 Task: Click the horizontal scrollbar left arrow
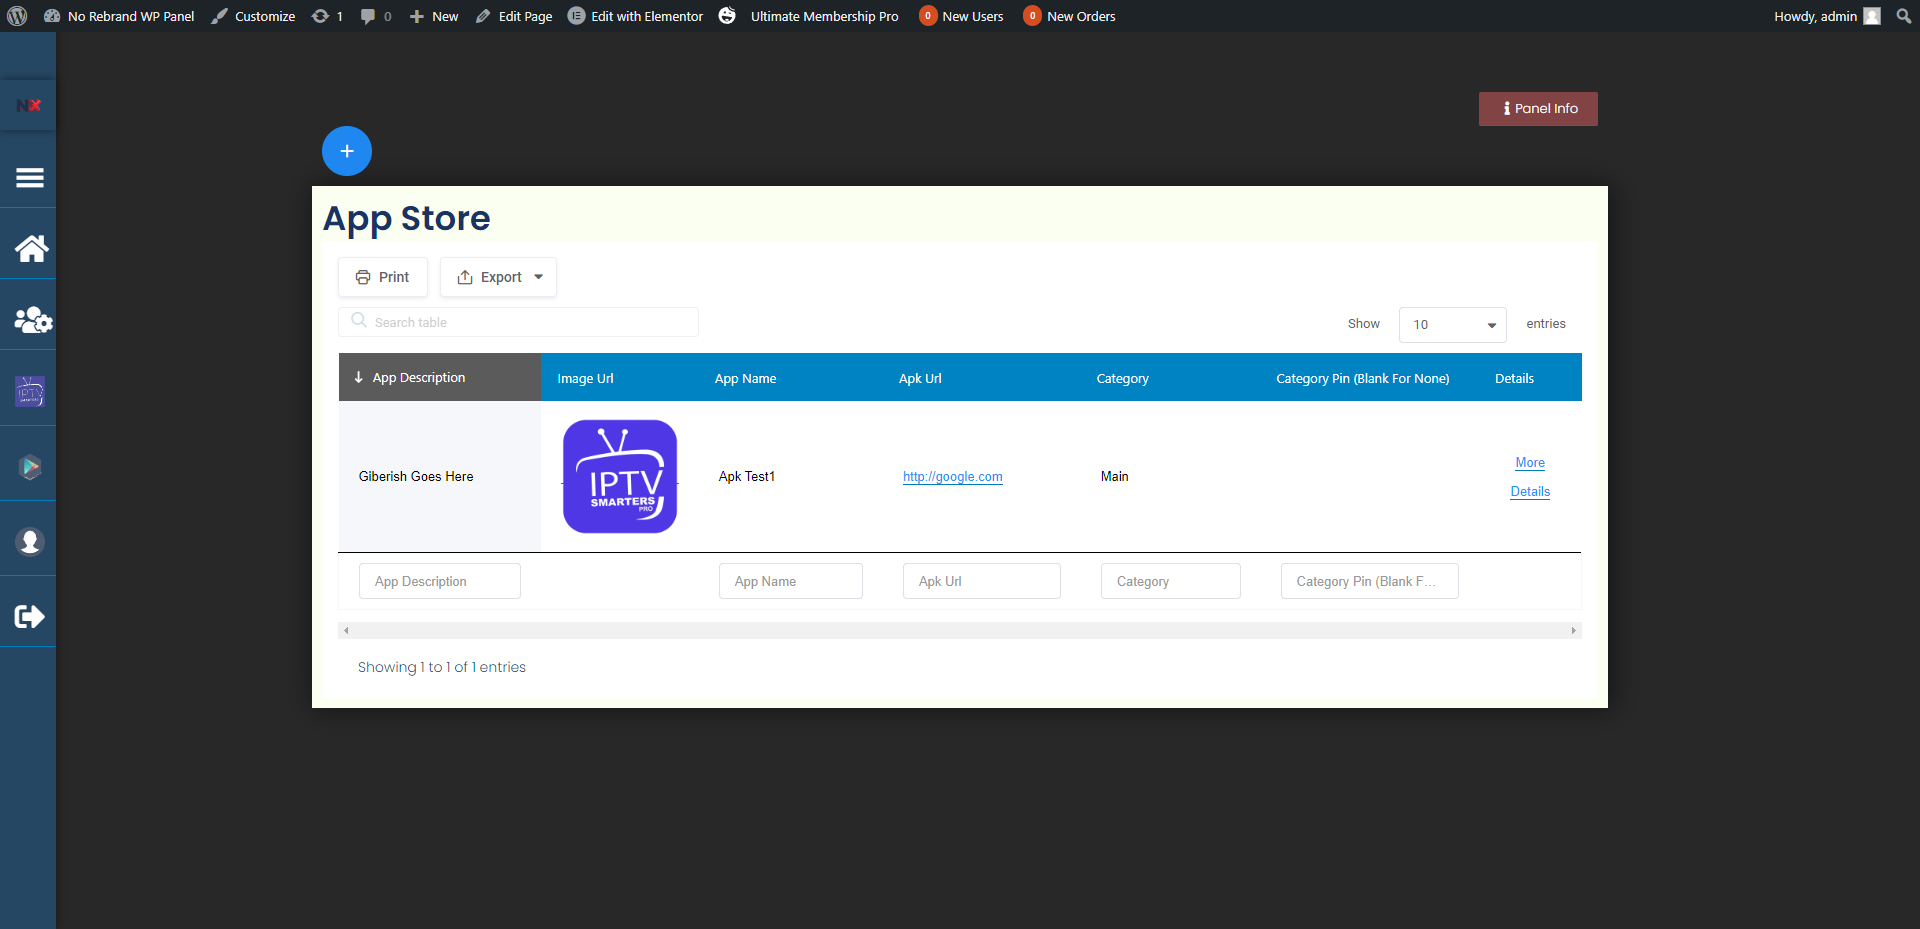[346, 631]
